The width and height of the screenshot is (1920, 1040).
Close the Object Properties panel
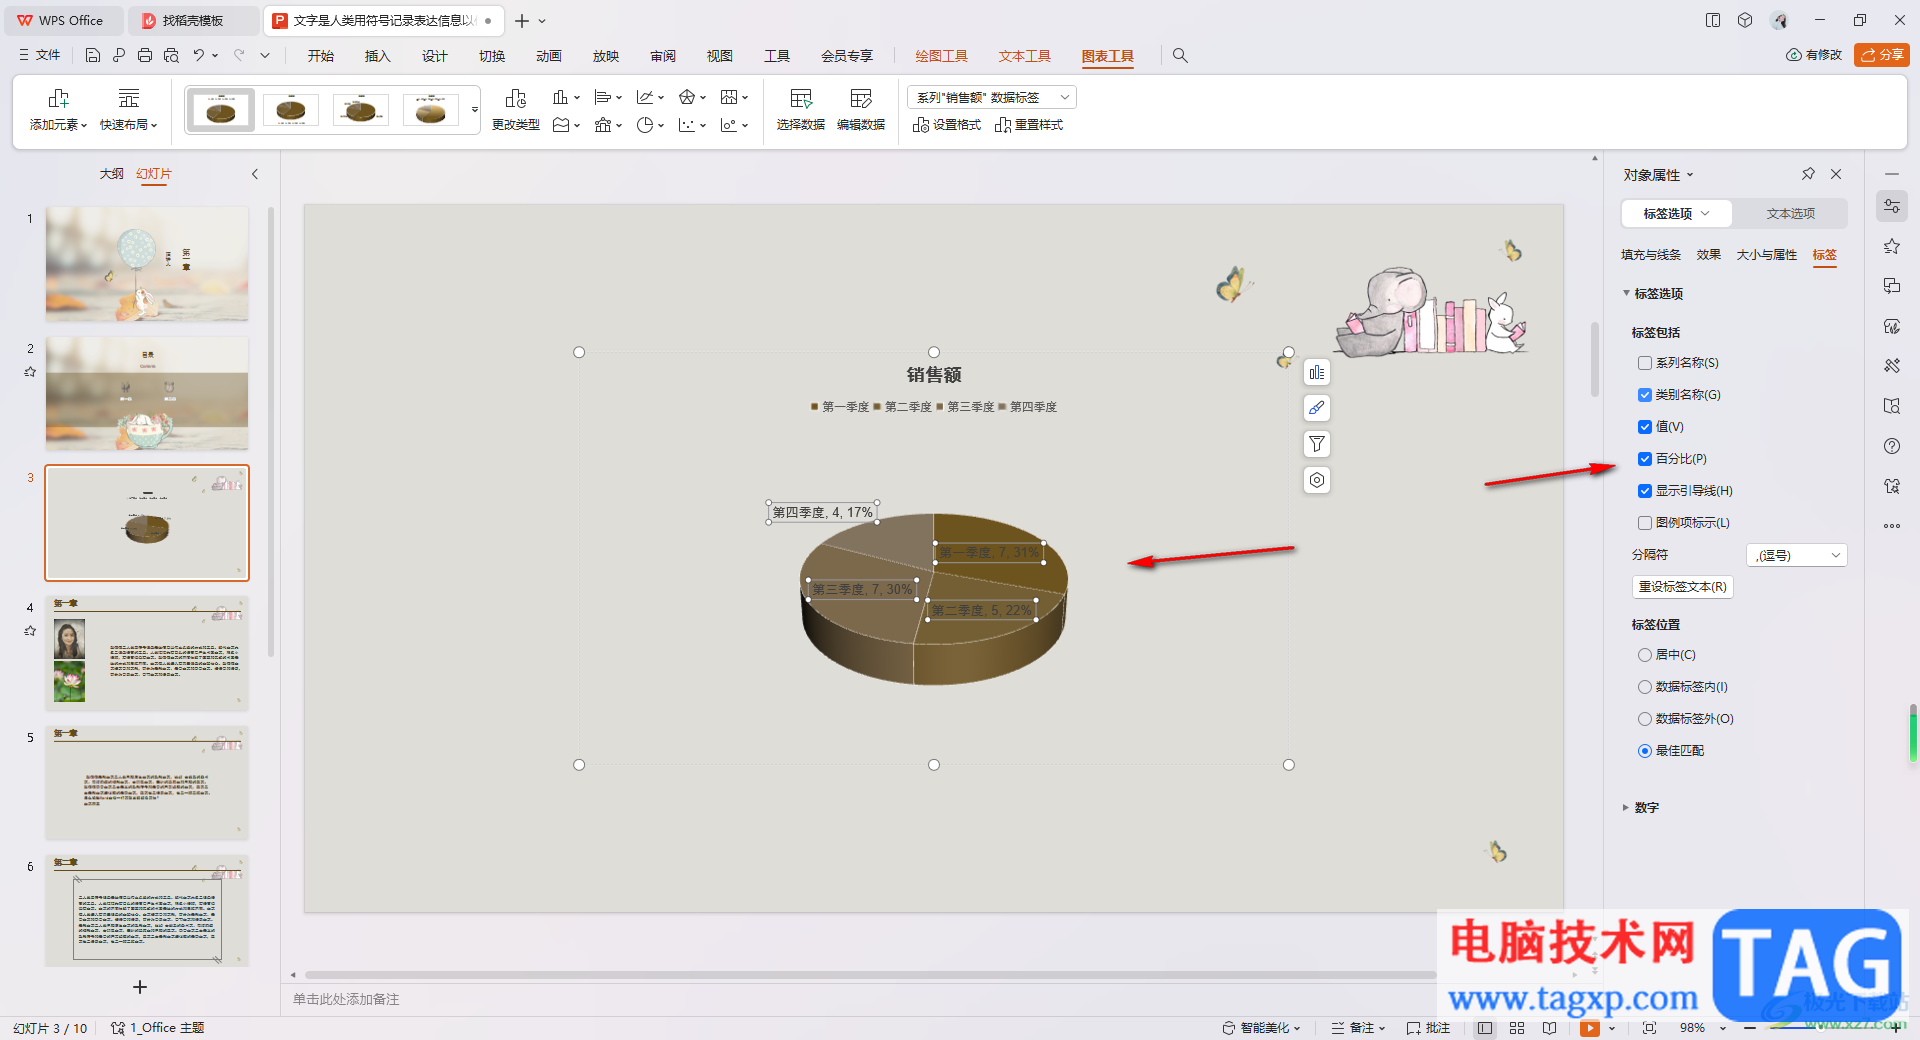point(1836,174)
